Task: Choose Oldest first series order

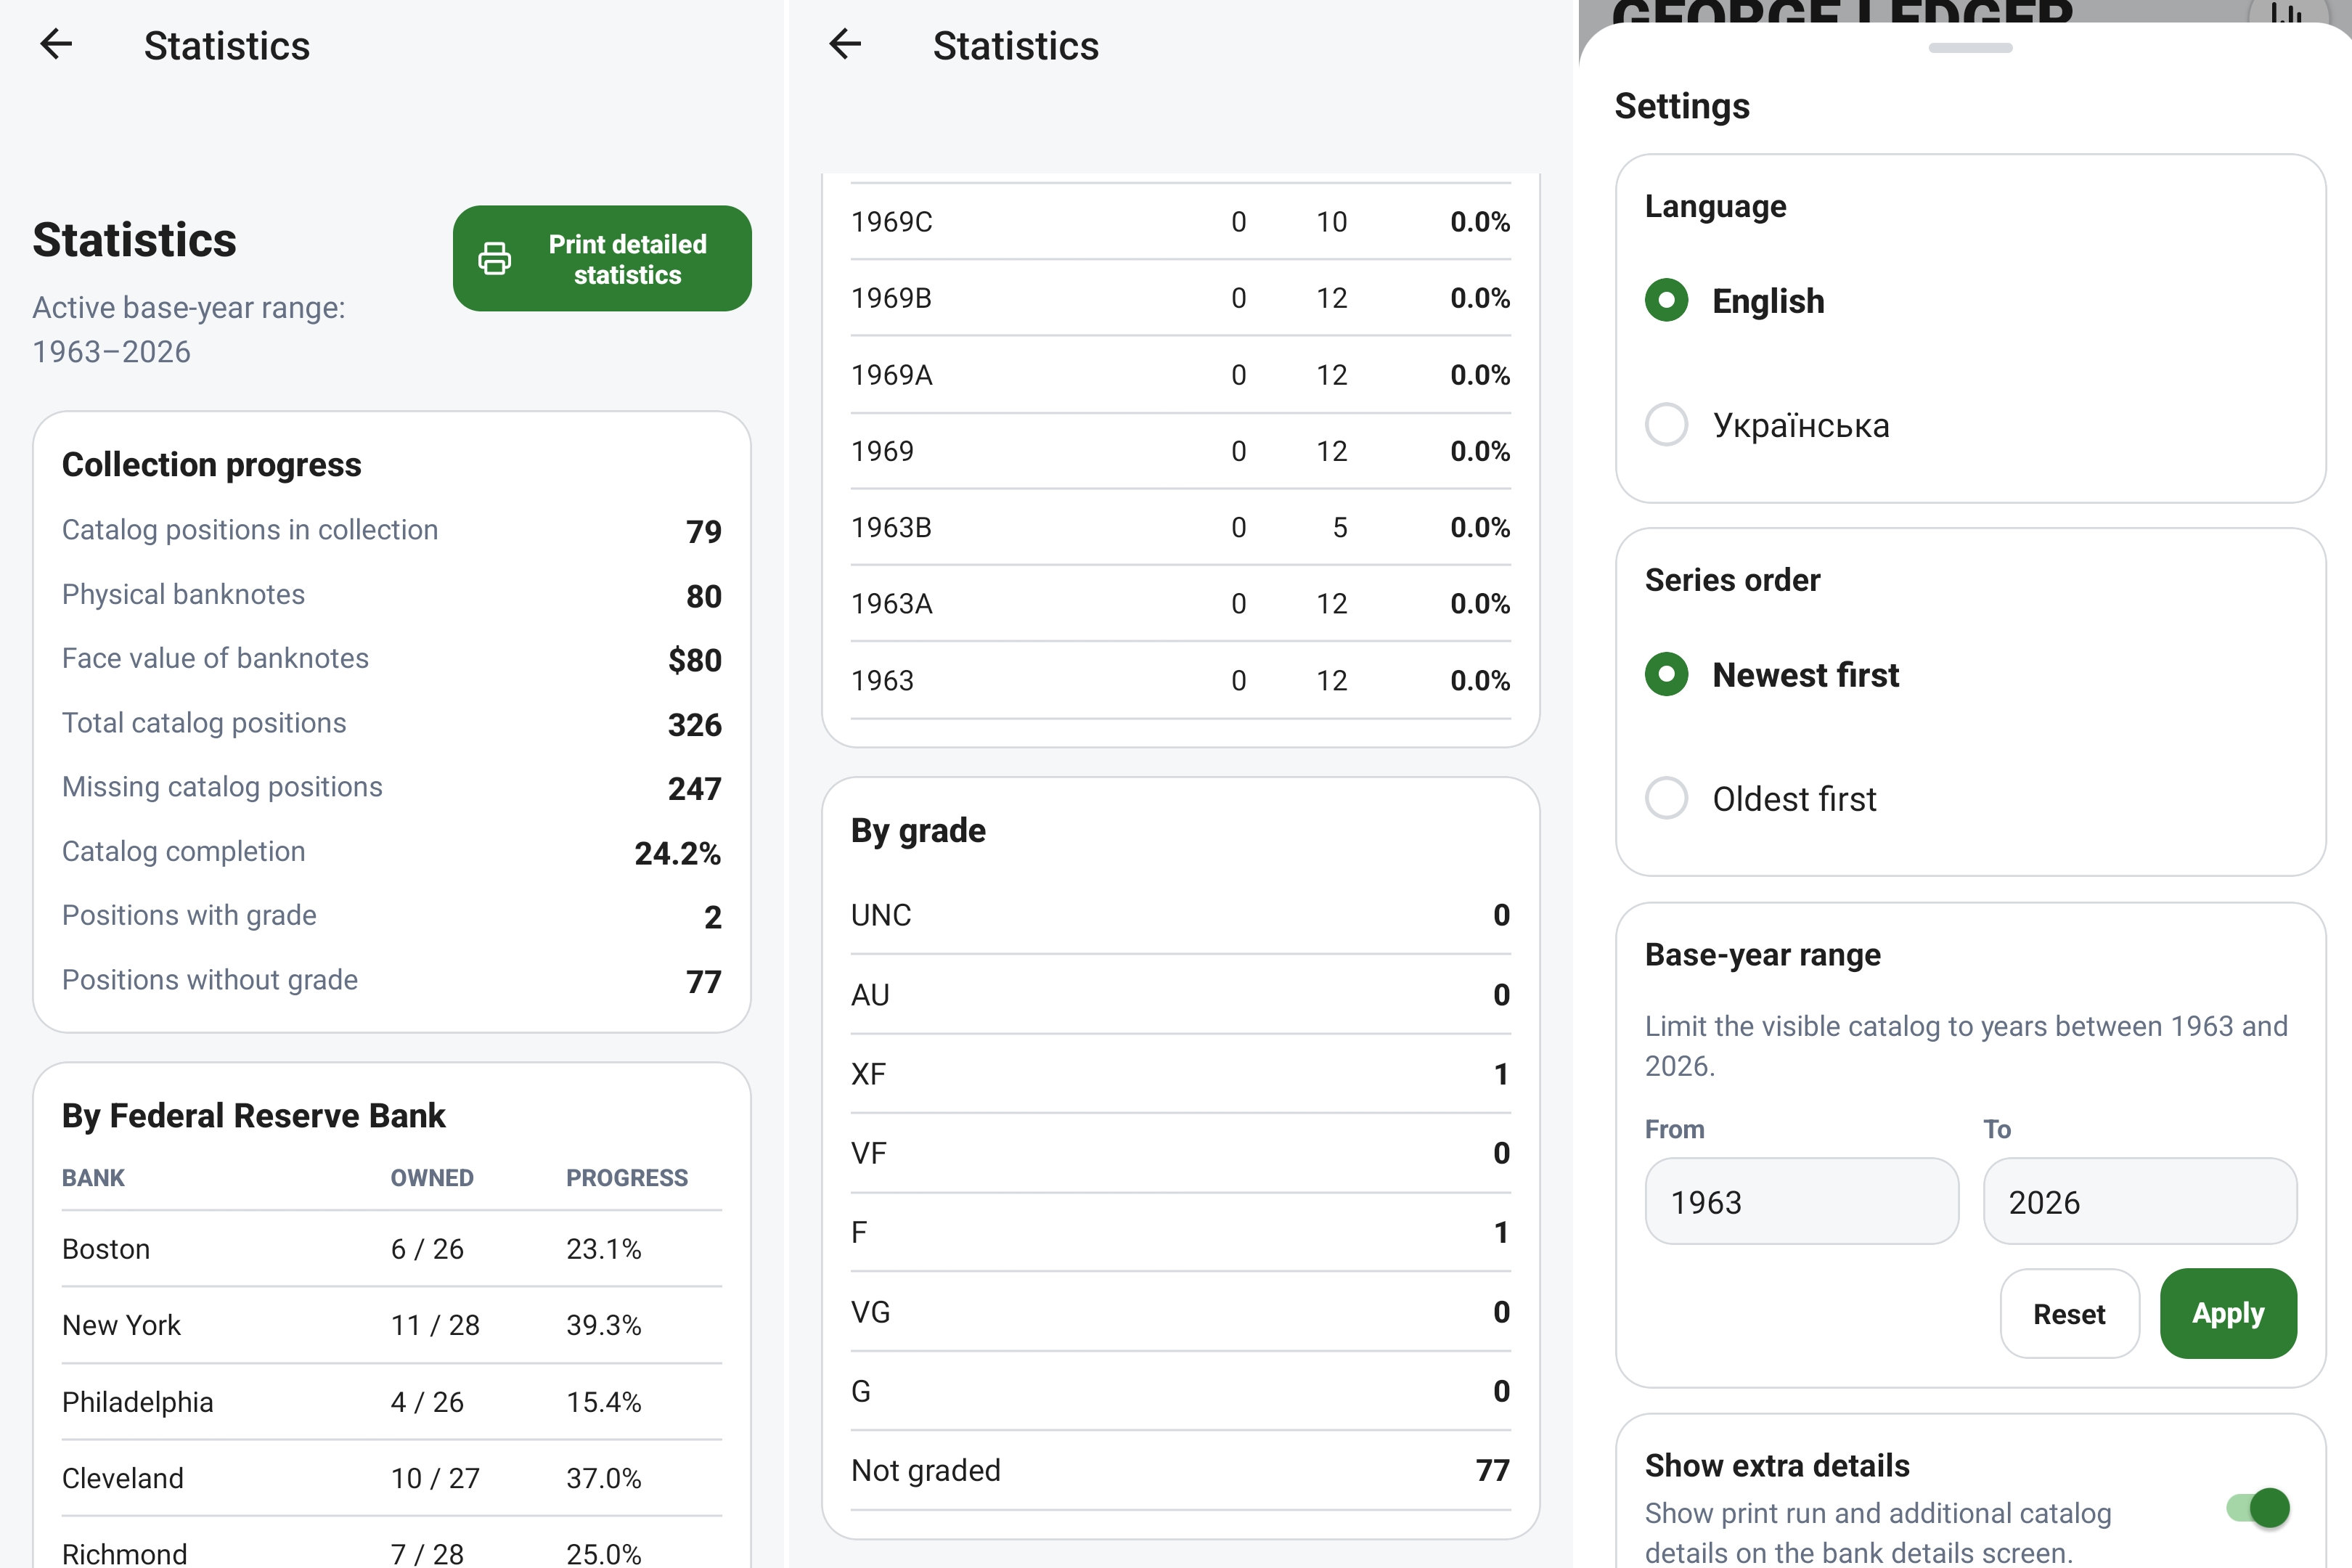Action: pyautogui.click(x=1760, y=798)
